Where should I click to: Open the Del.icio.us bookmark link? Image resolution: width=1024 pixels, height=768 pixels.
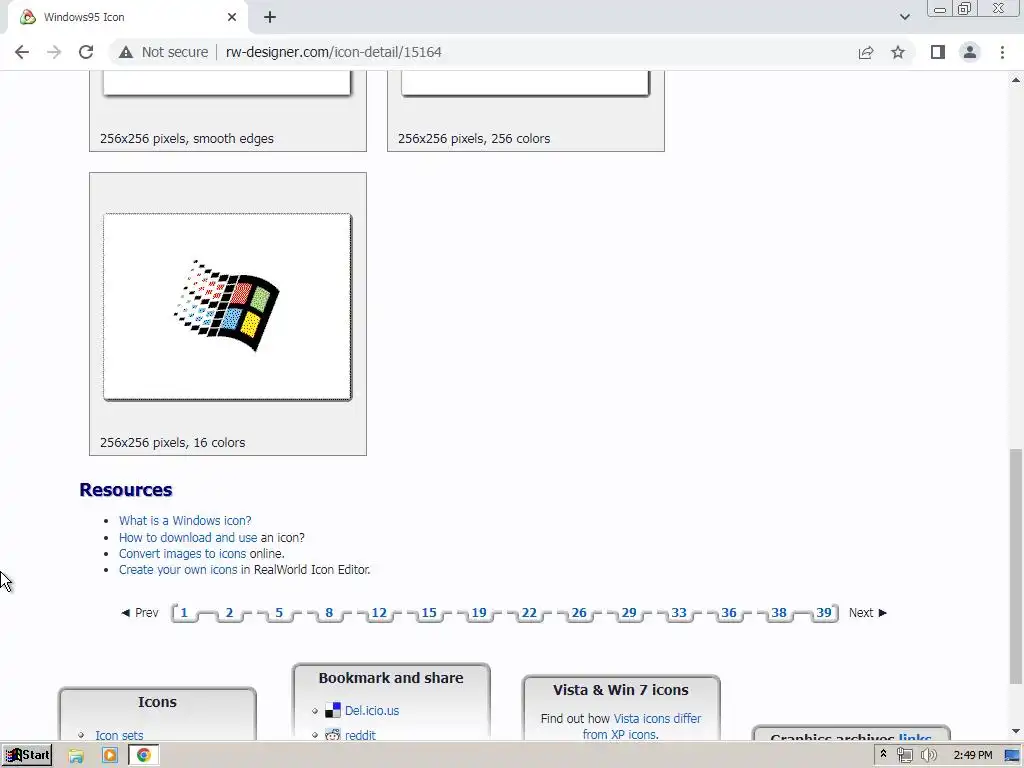(x=372, y=711)
